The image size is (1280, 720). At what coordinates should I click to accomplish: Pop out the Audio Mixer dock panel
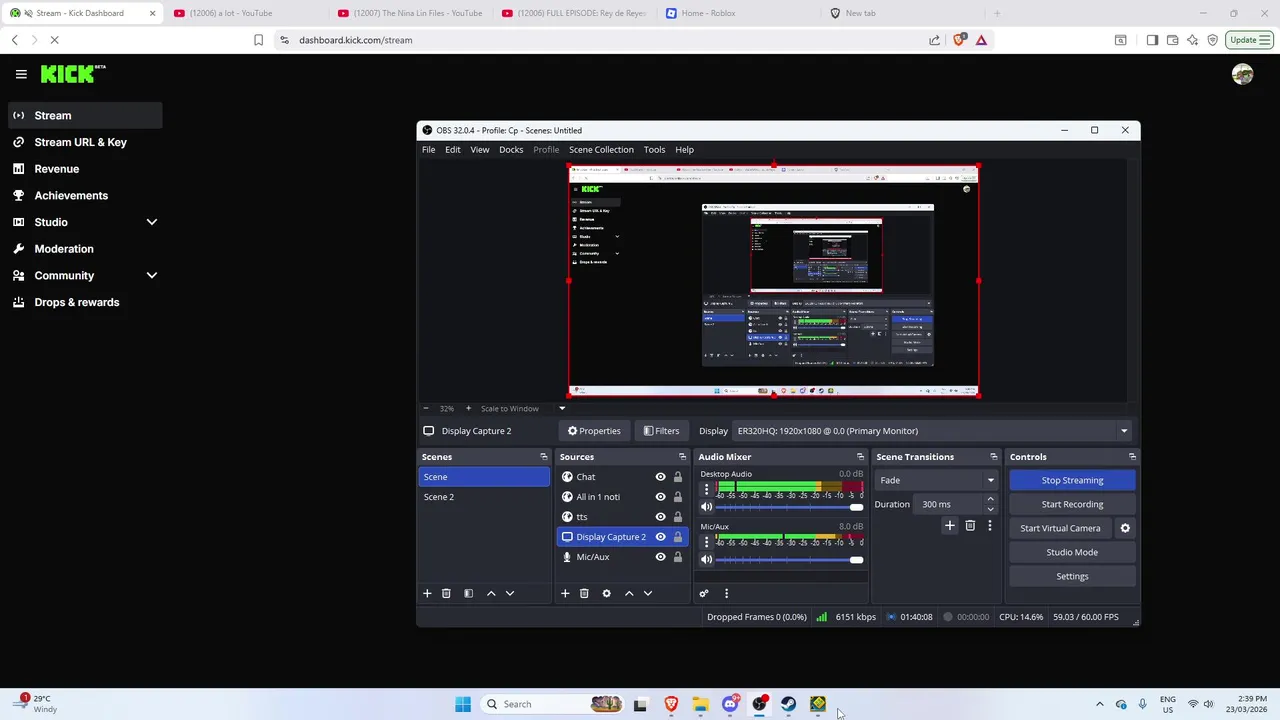tap(860, 457)
